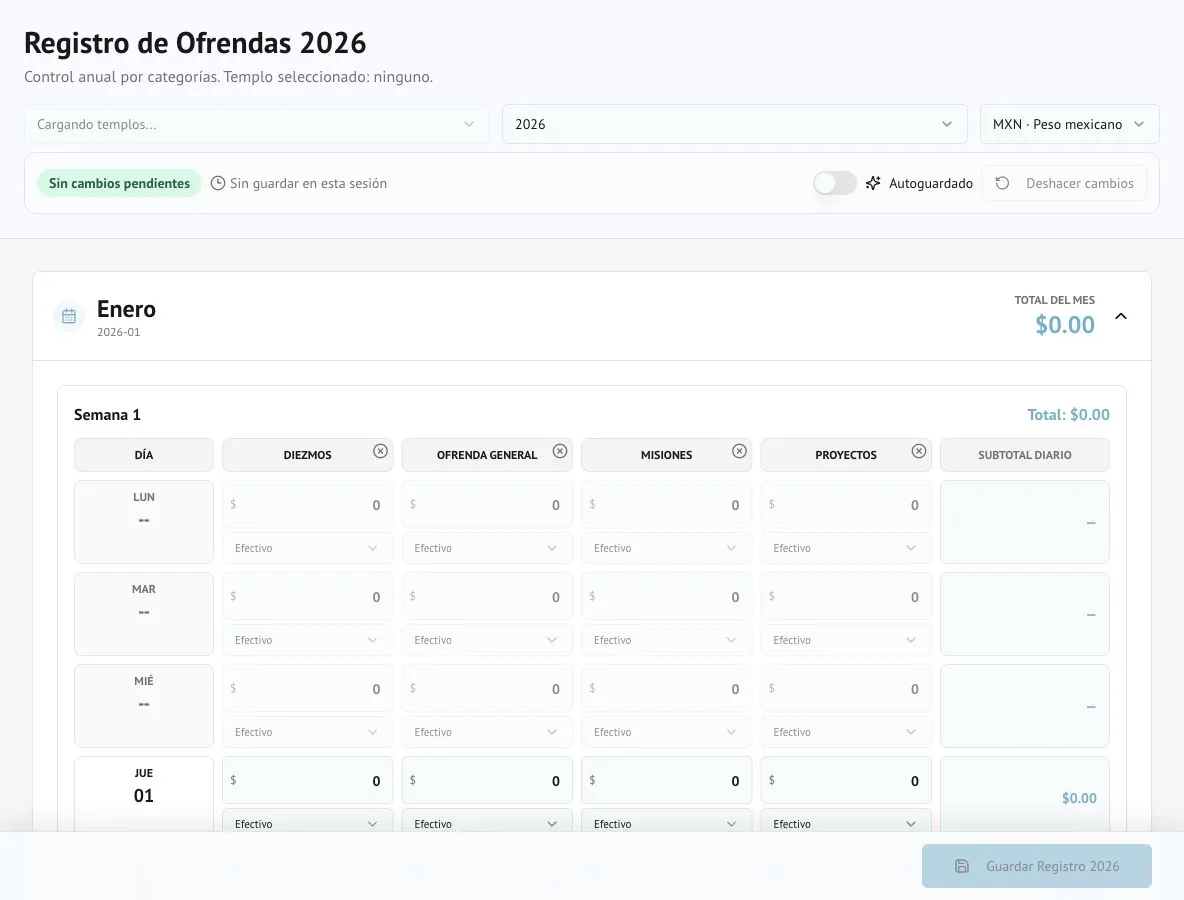Open the temple selector dropdown
The width and height of the screenshot is (1184, 900).
coord(257,124)
